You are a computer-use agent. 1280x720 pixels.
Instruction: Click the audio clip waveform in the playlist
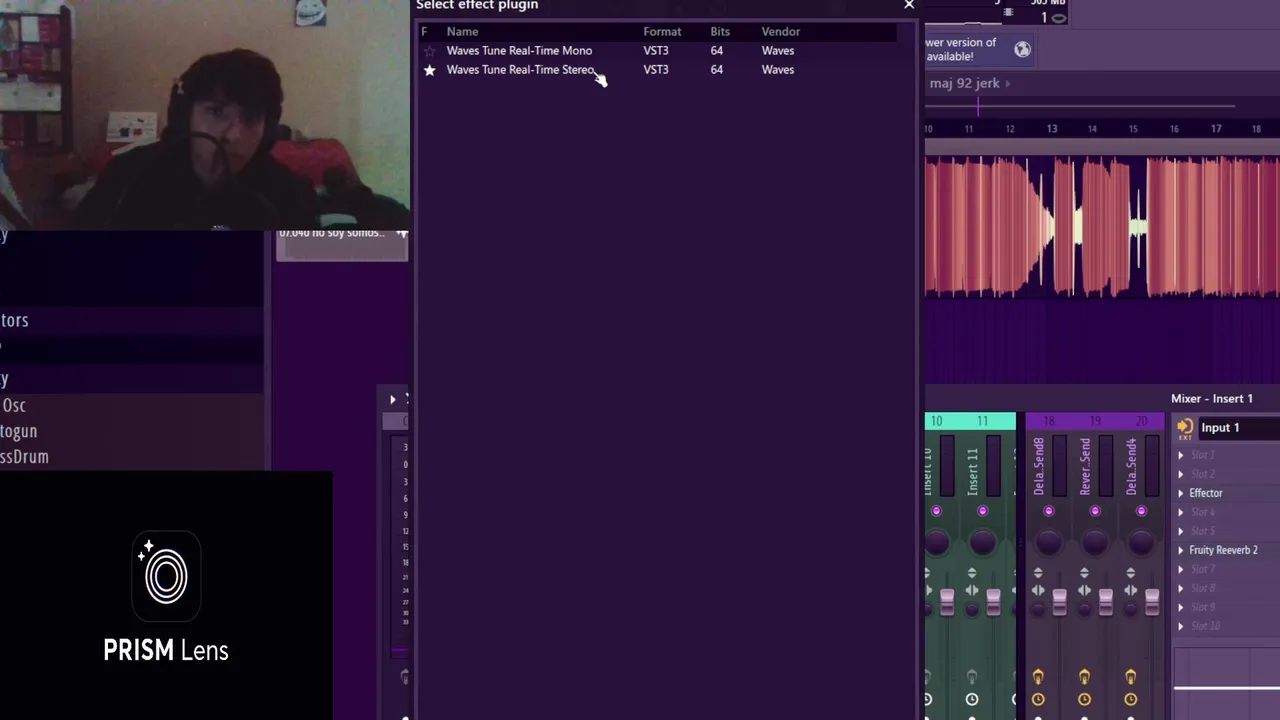click(x=1102, y=226)
